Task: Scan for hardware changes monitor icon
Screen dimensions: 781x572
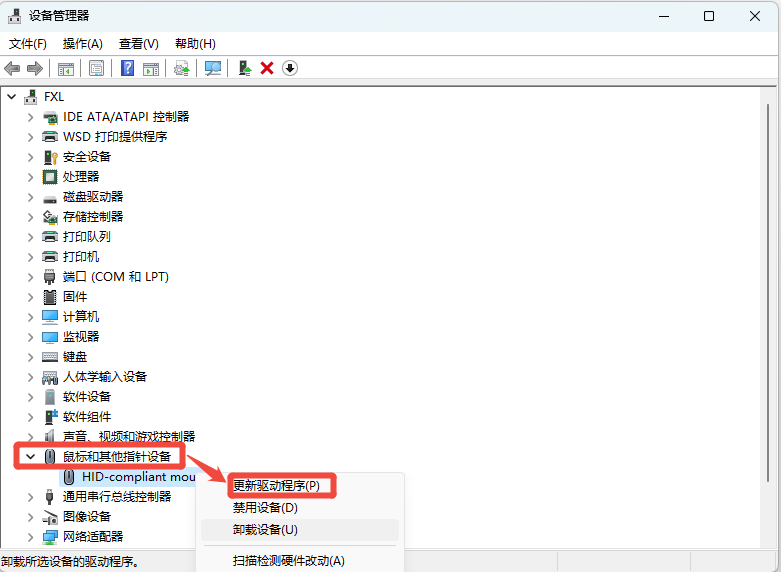Action: point(213,68)
